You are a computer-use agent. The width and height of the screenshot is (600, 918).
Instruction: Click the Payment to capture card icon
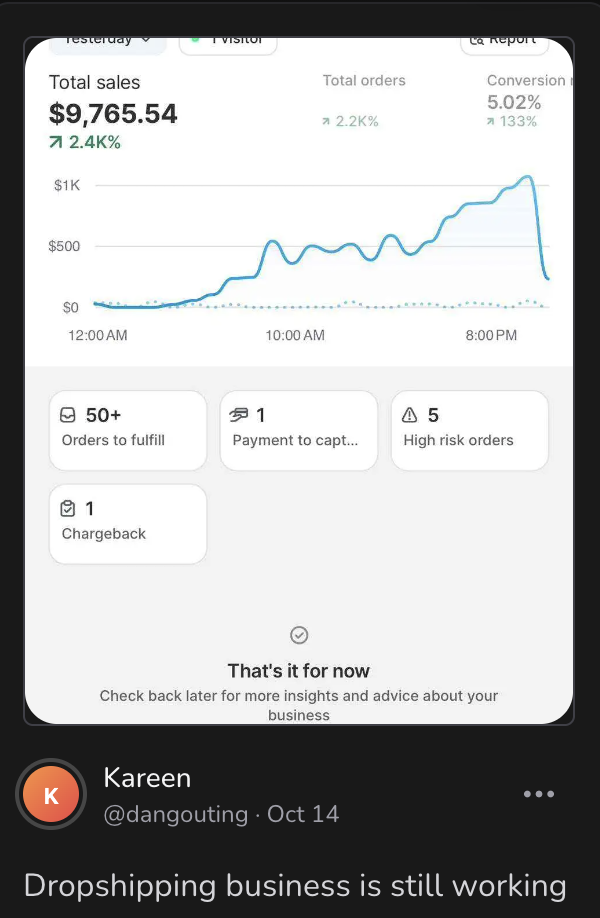(238, 414)
